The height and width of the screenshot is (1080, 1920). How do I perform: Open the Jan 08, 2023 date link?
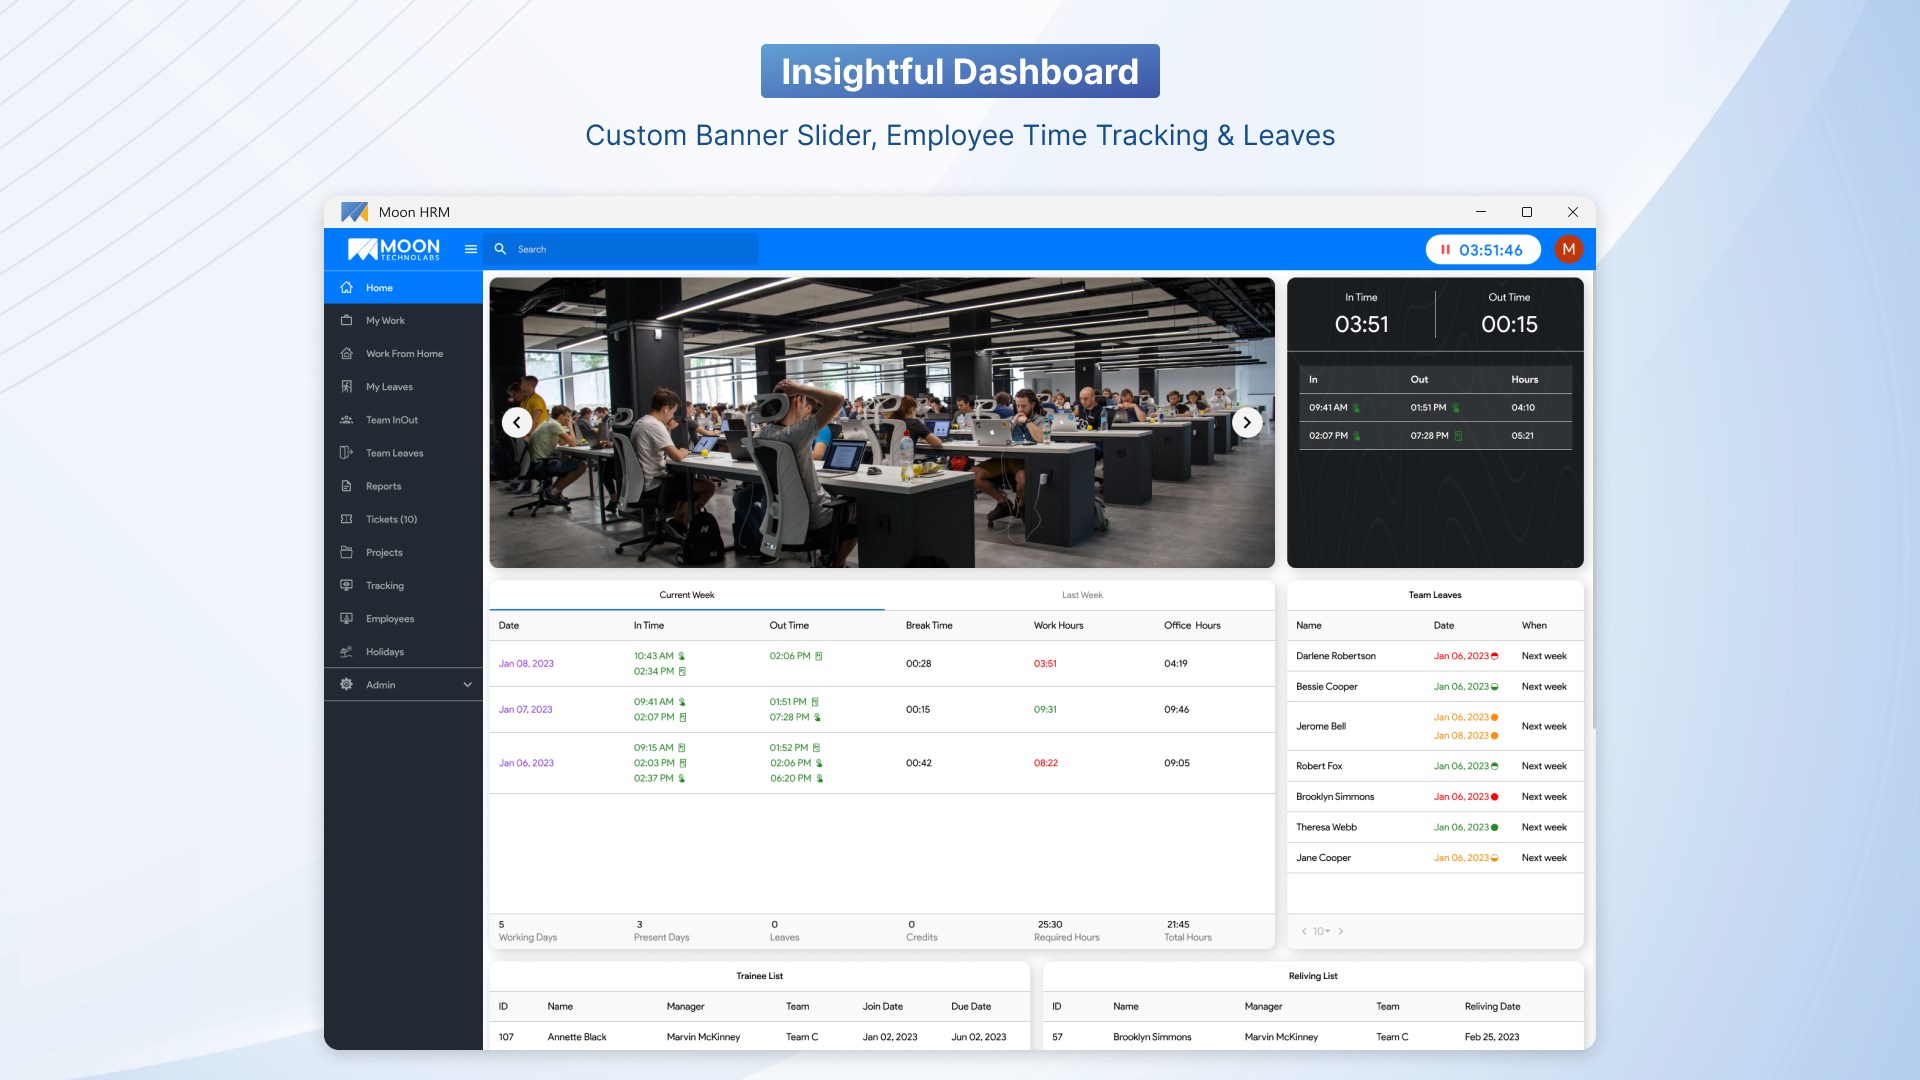526,664
